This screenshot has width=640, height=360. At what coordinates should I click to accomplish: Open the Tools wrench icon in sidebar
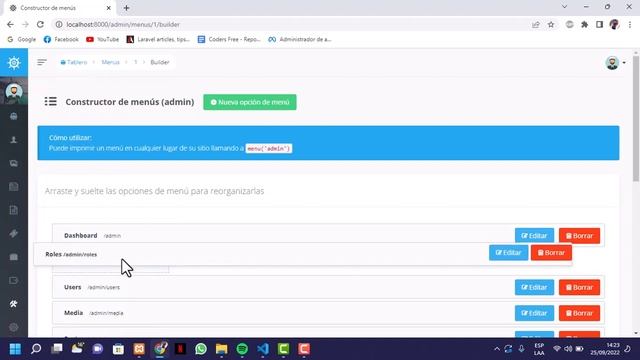pos(14,304)
